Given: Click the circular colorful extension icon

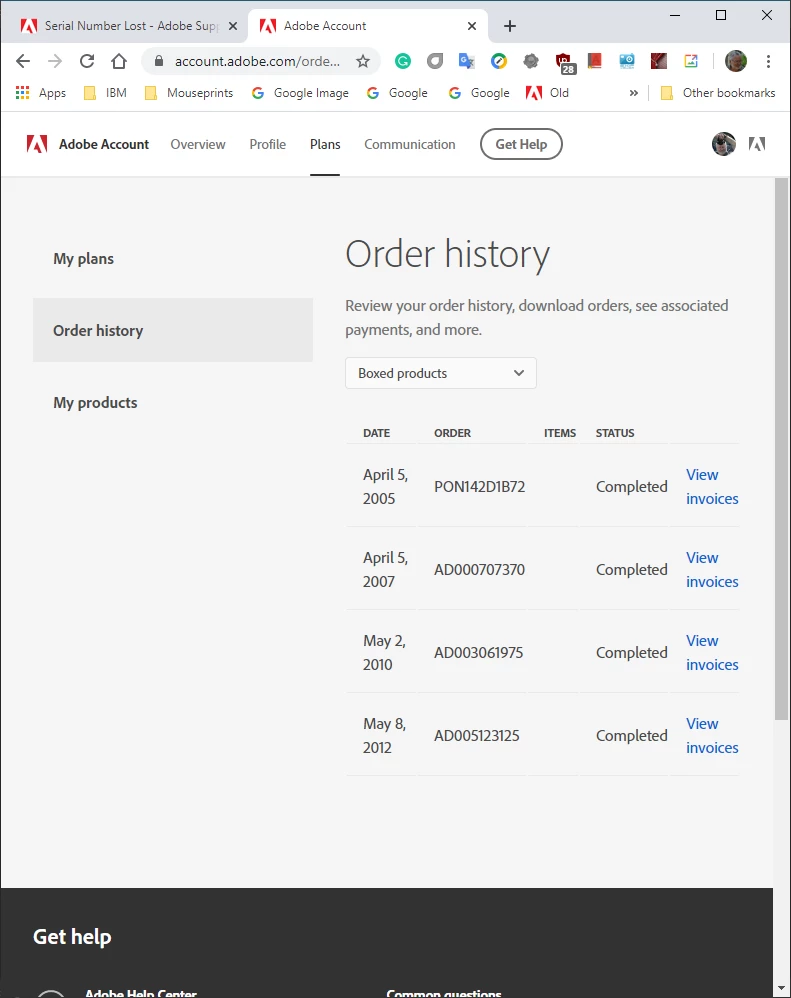Looking at the screenshot, I should click(499, 61).
